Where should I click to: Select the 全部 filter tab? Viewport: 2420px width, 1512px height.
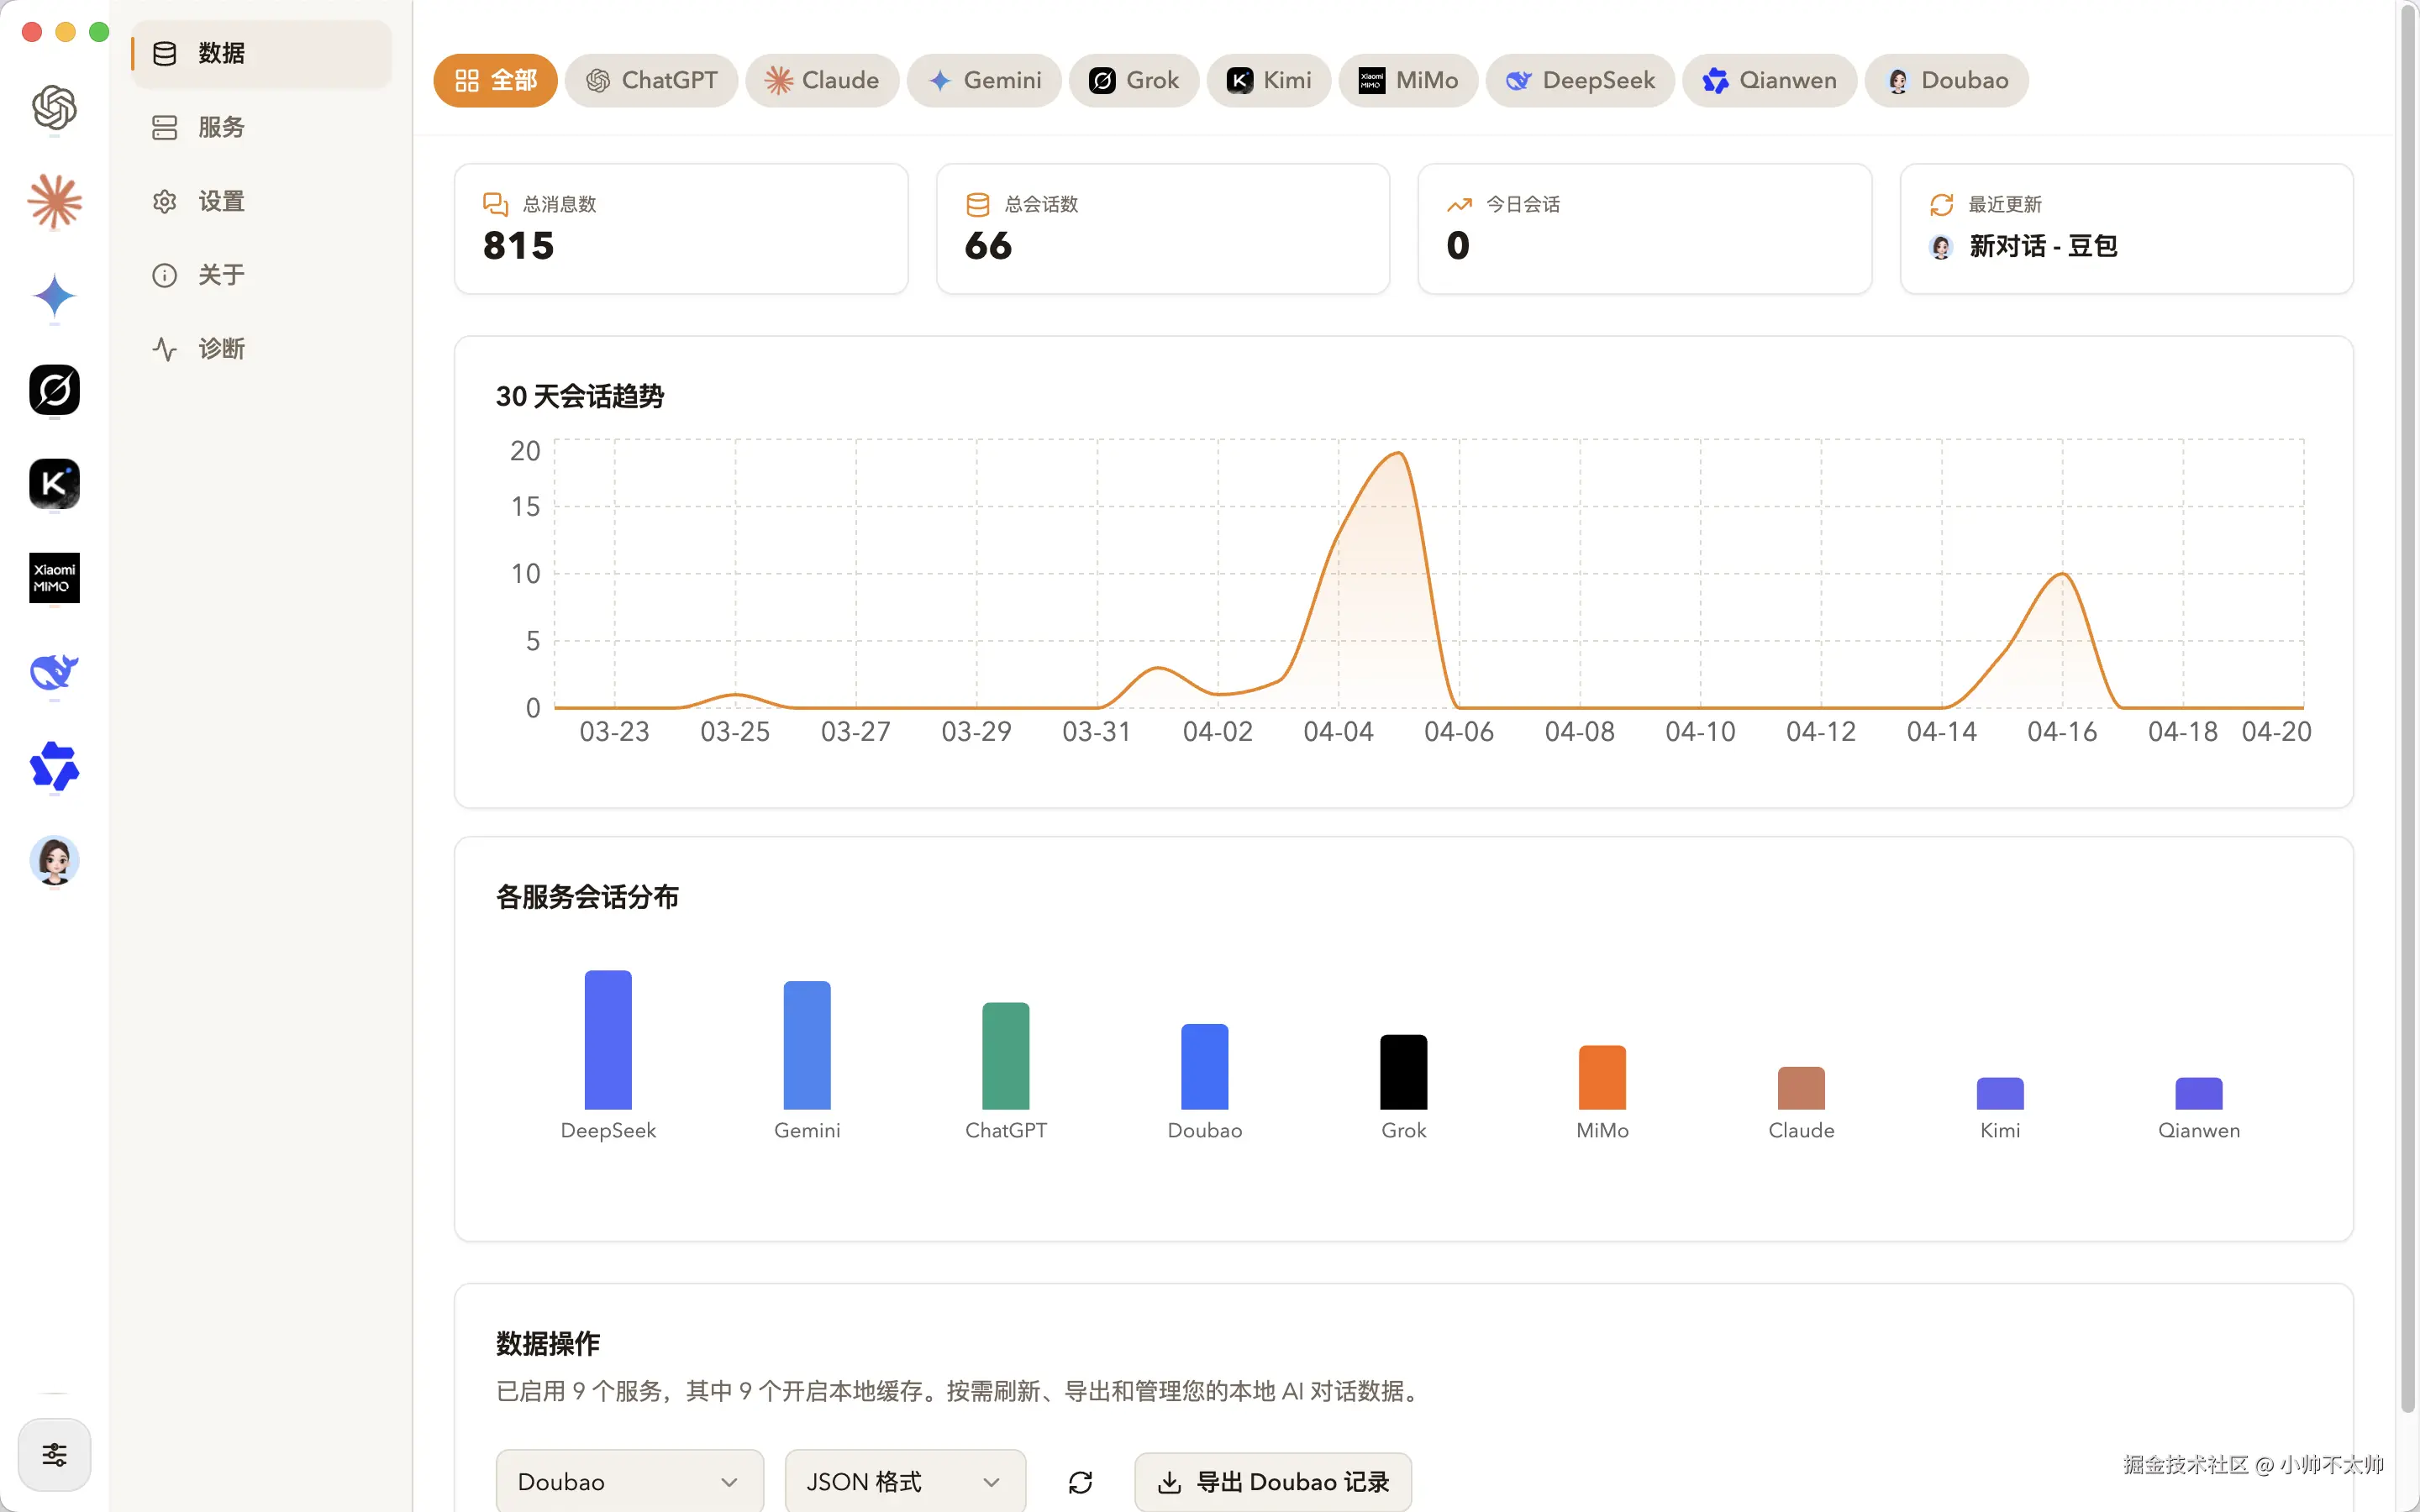pos(495,80)
